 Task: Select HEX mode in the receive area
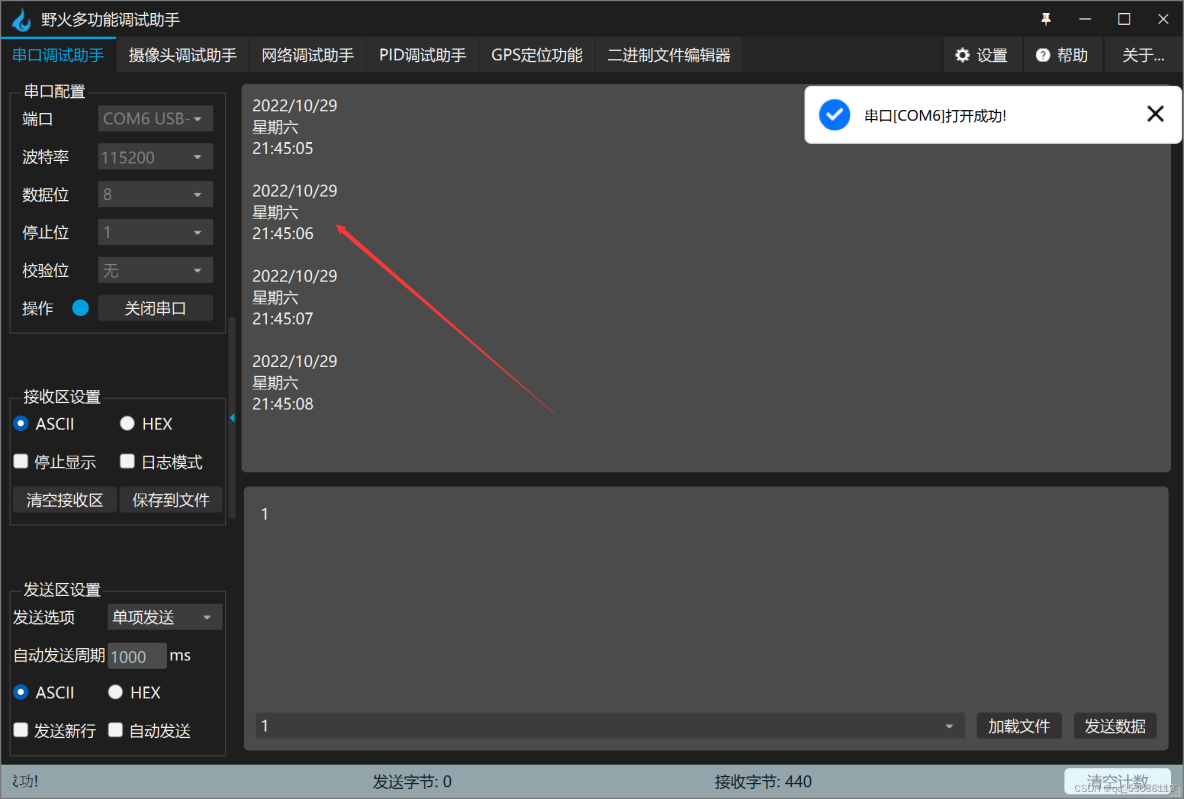[127, 423]
